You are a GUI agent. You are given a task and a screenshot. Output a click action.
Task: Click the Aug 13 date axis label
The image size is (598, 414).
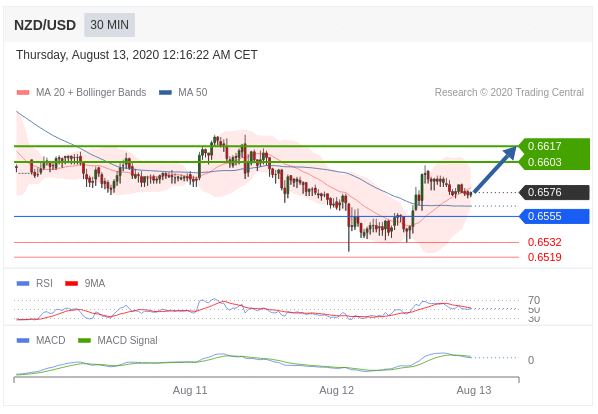(x=474, y=390)
